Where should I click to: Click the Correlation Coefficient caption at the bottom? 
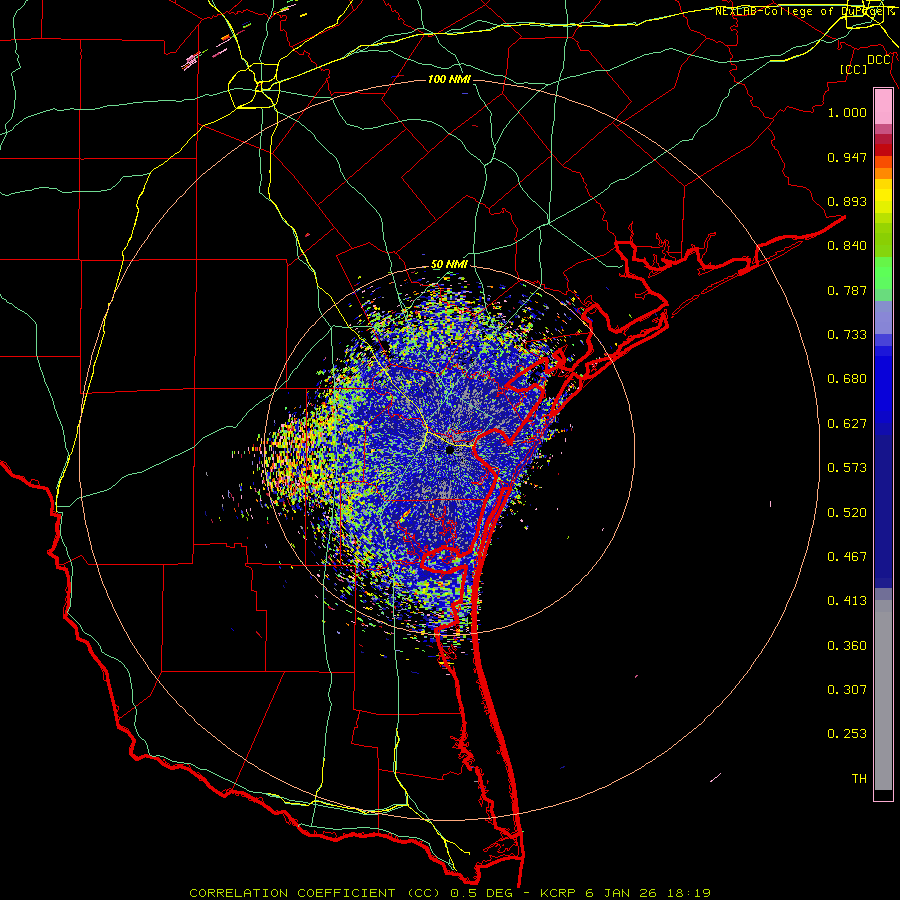450,893
